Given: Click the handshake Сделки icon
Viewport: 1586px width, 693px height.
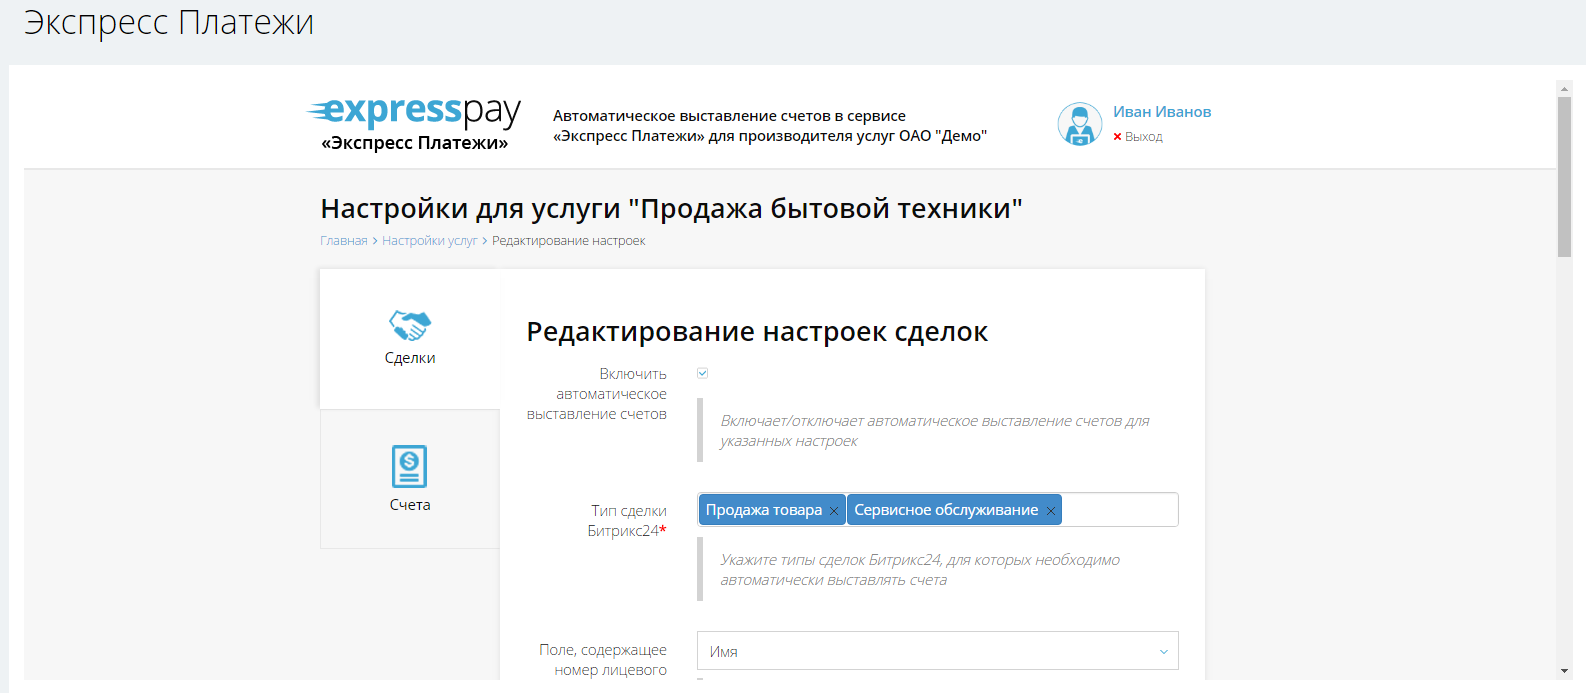Looking at the screenshot, I should (x=410, y=325).
